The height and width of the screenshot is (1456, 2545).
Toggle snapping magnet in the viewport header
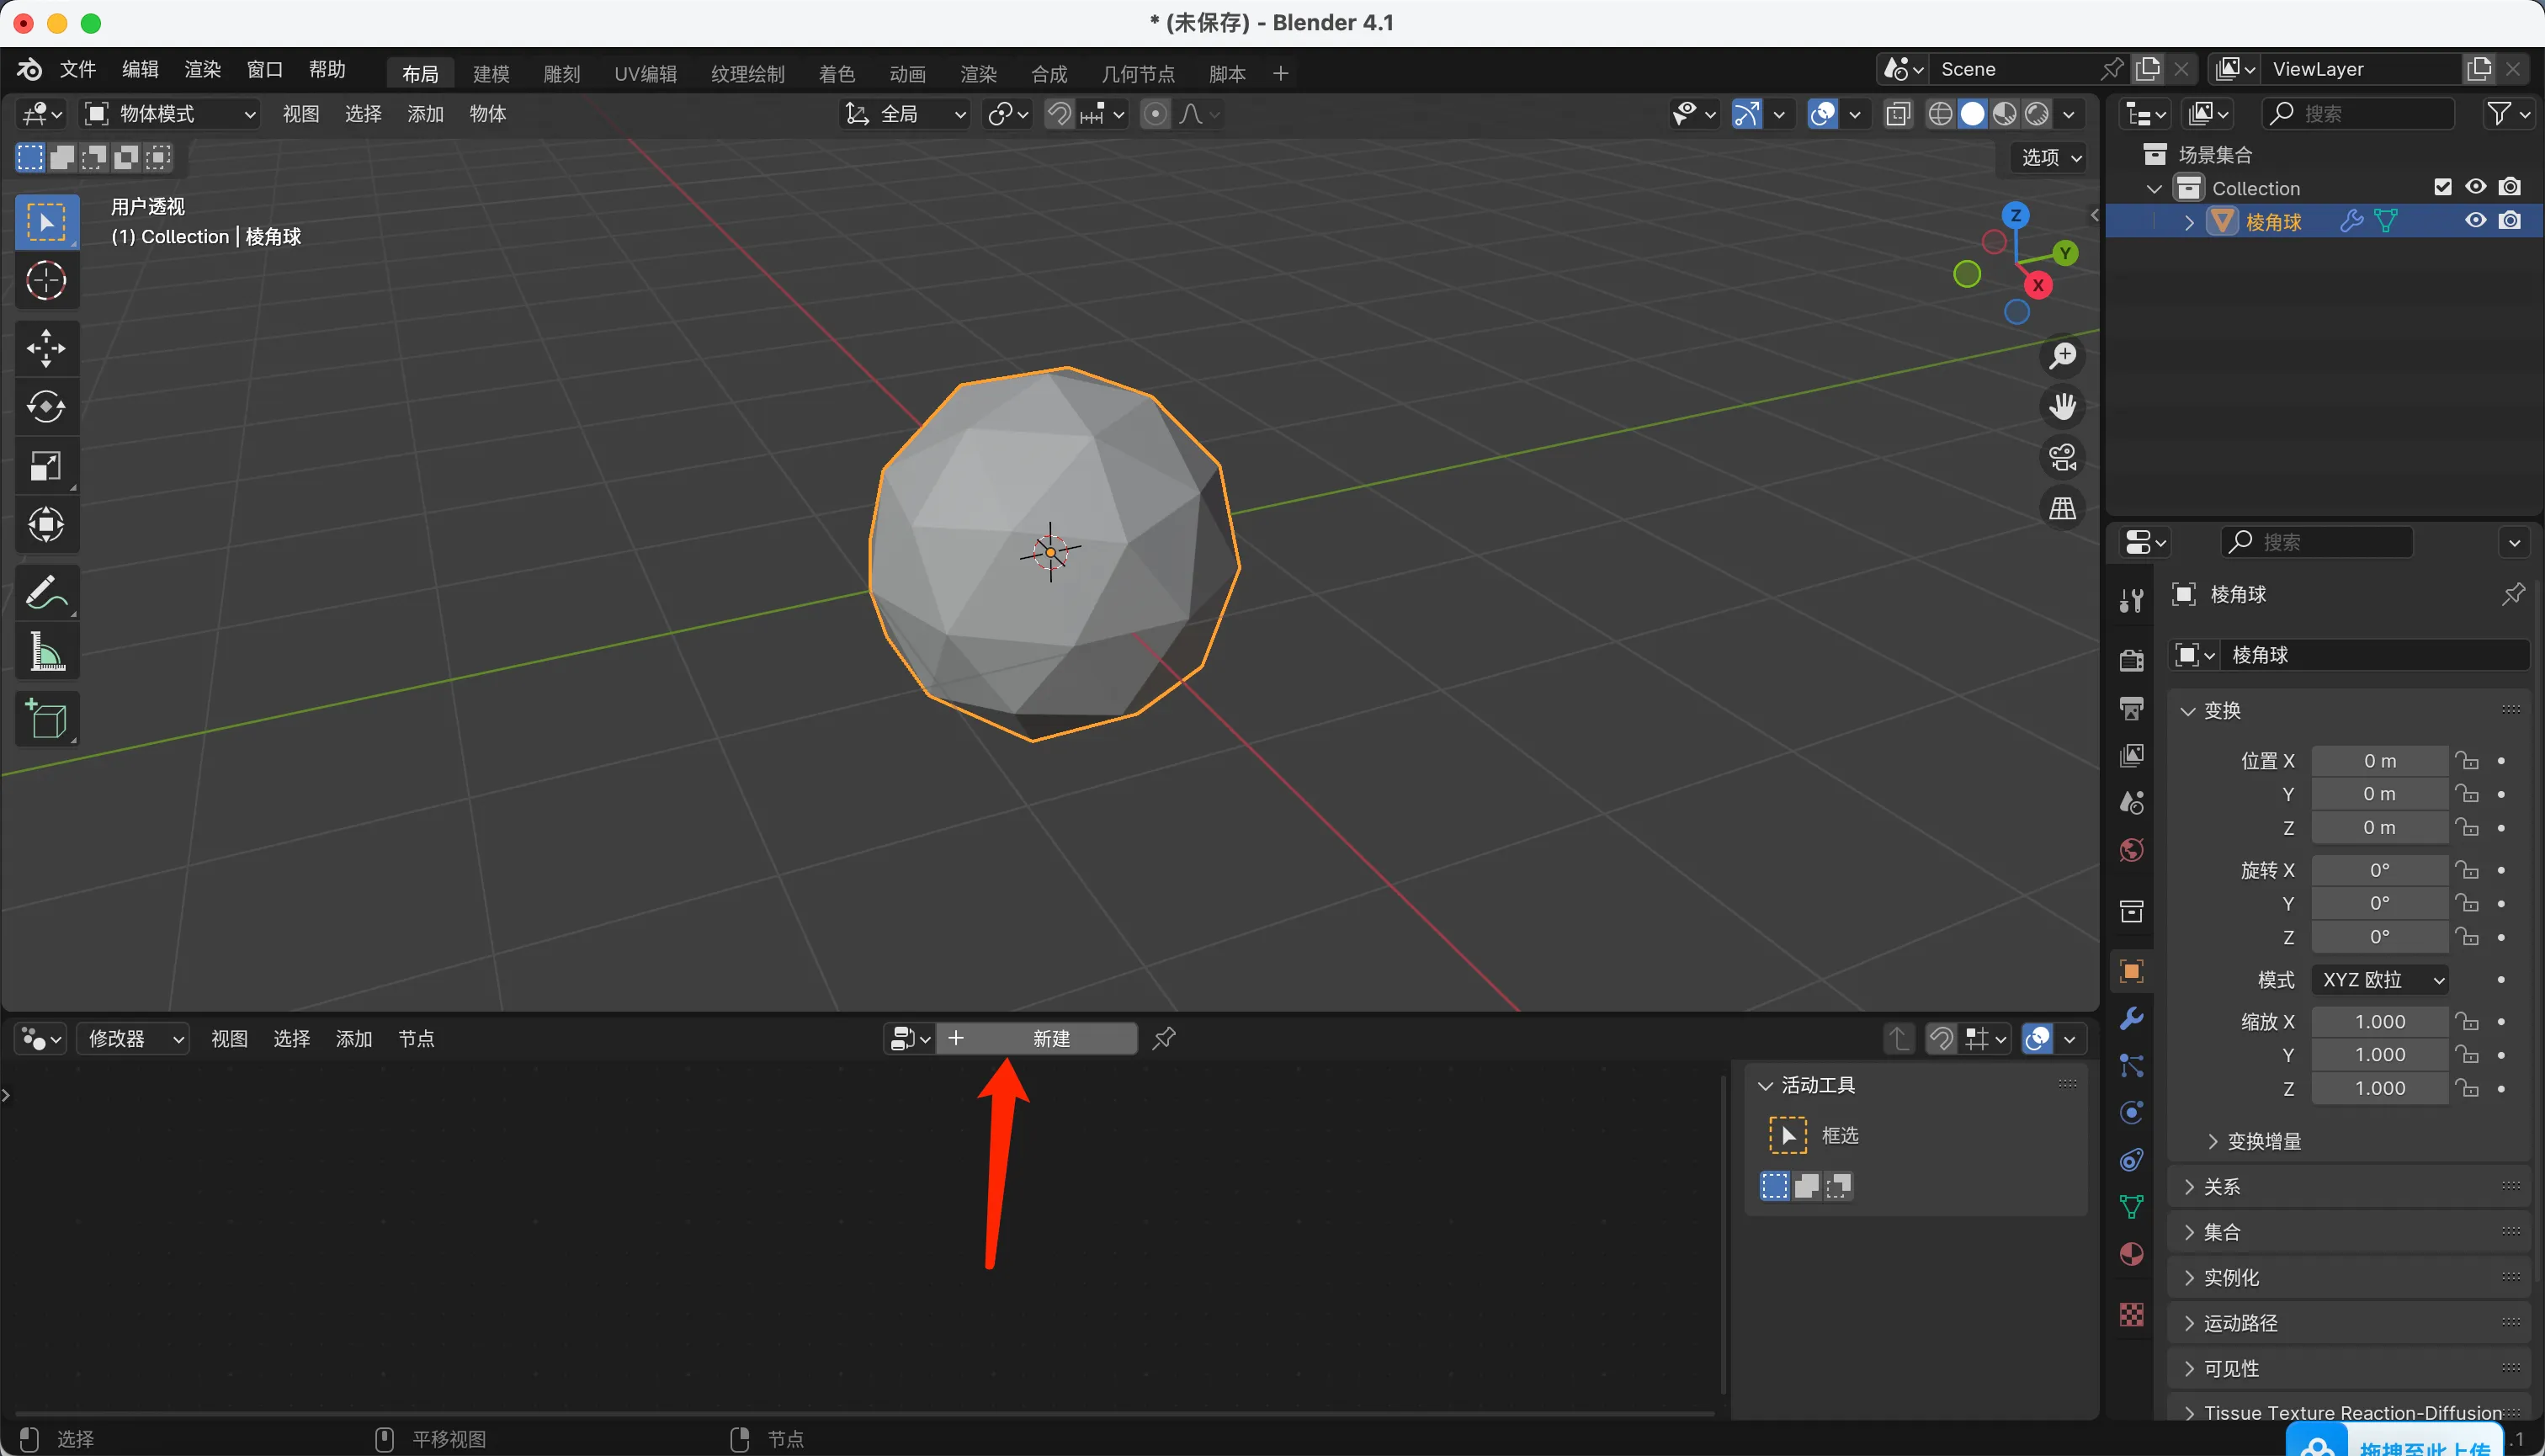[x=1059, y=114]
